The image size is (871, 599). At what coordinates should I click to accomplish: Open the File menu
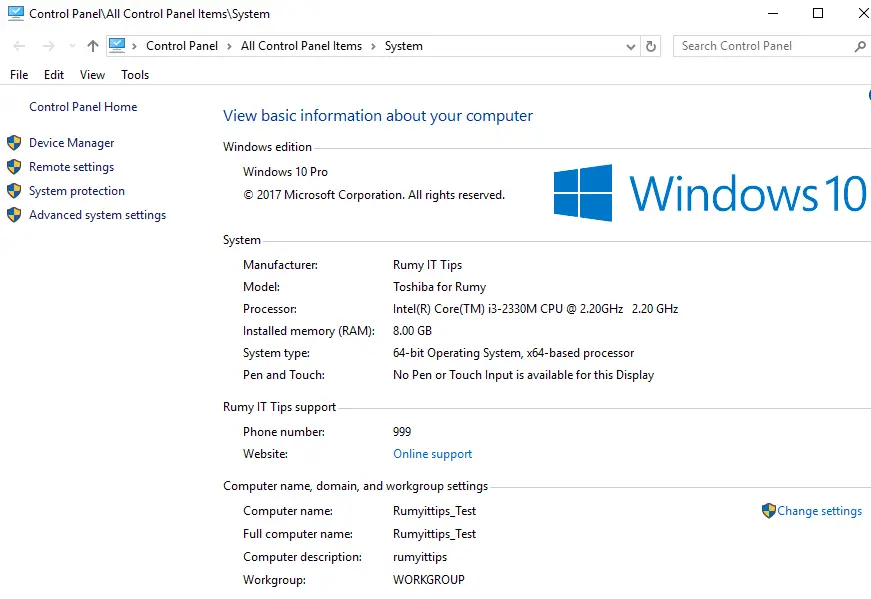point(19,75)
